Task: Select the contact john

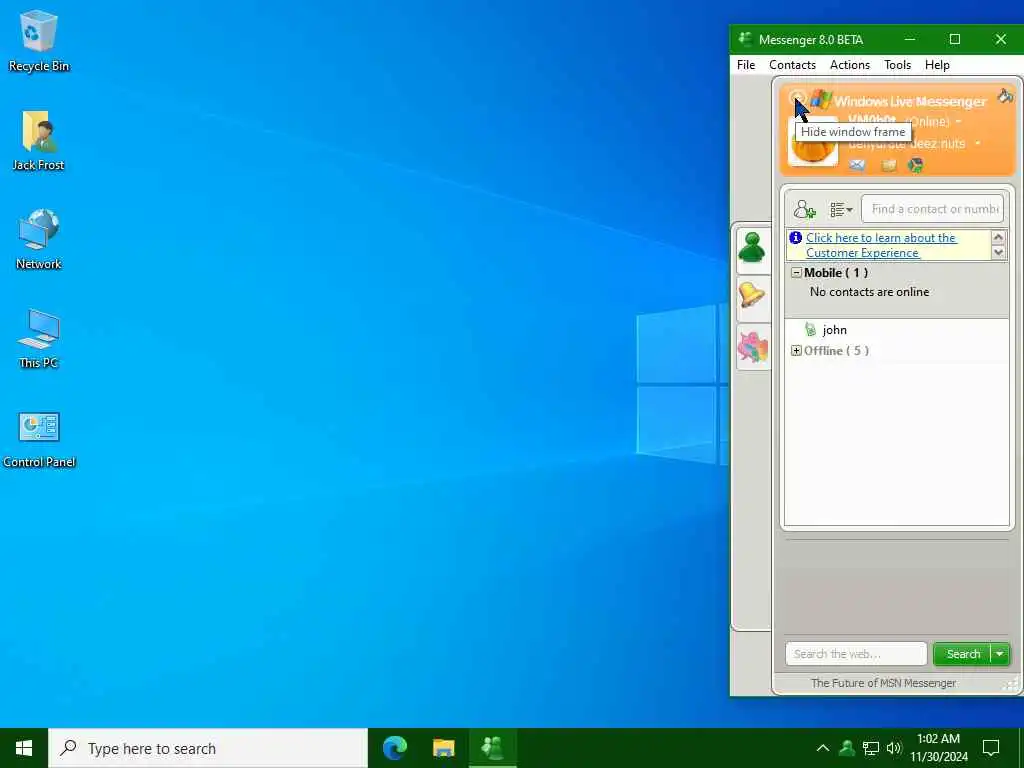Action: (x=834, y=330)
